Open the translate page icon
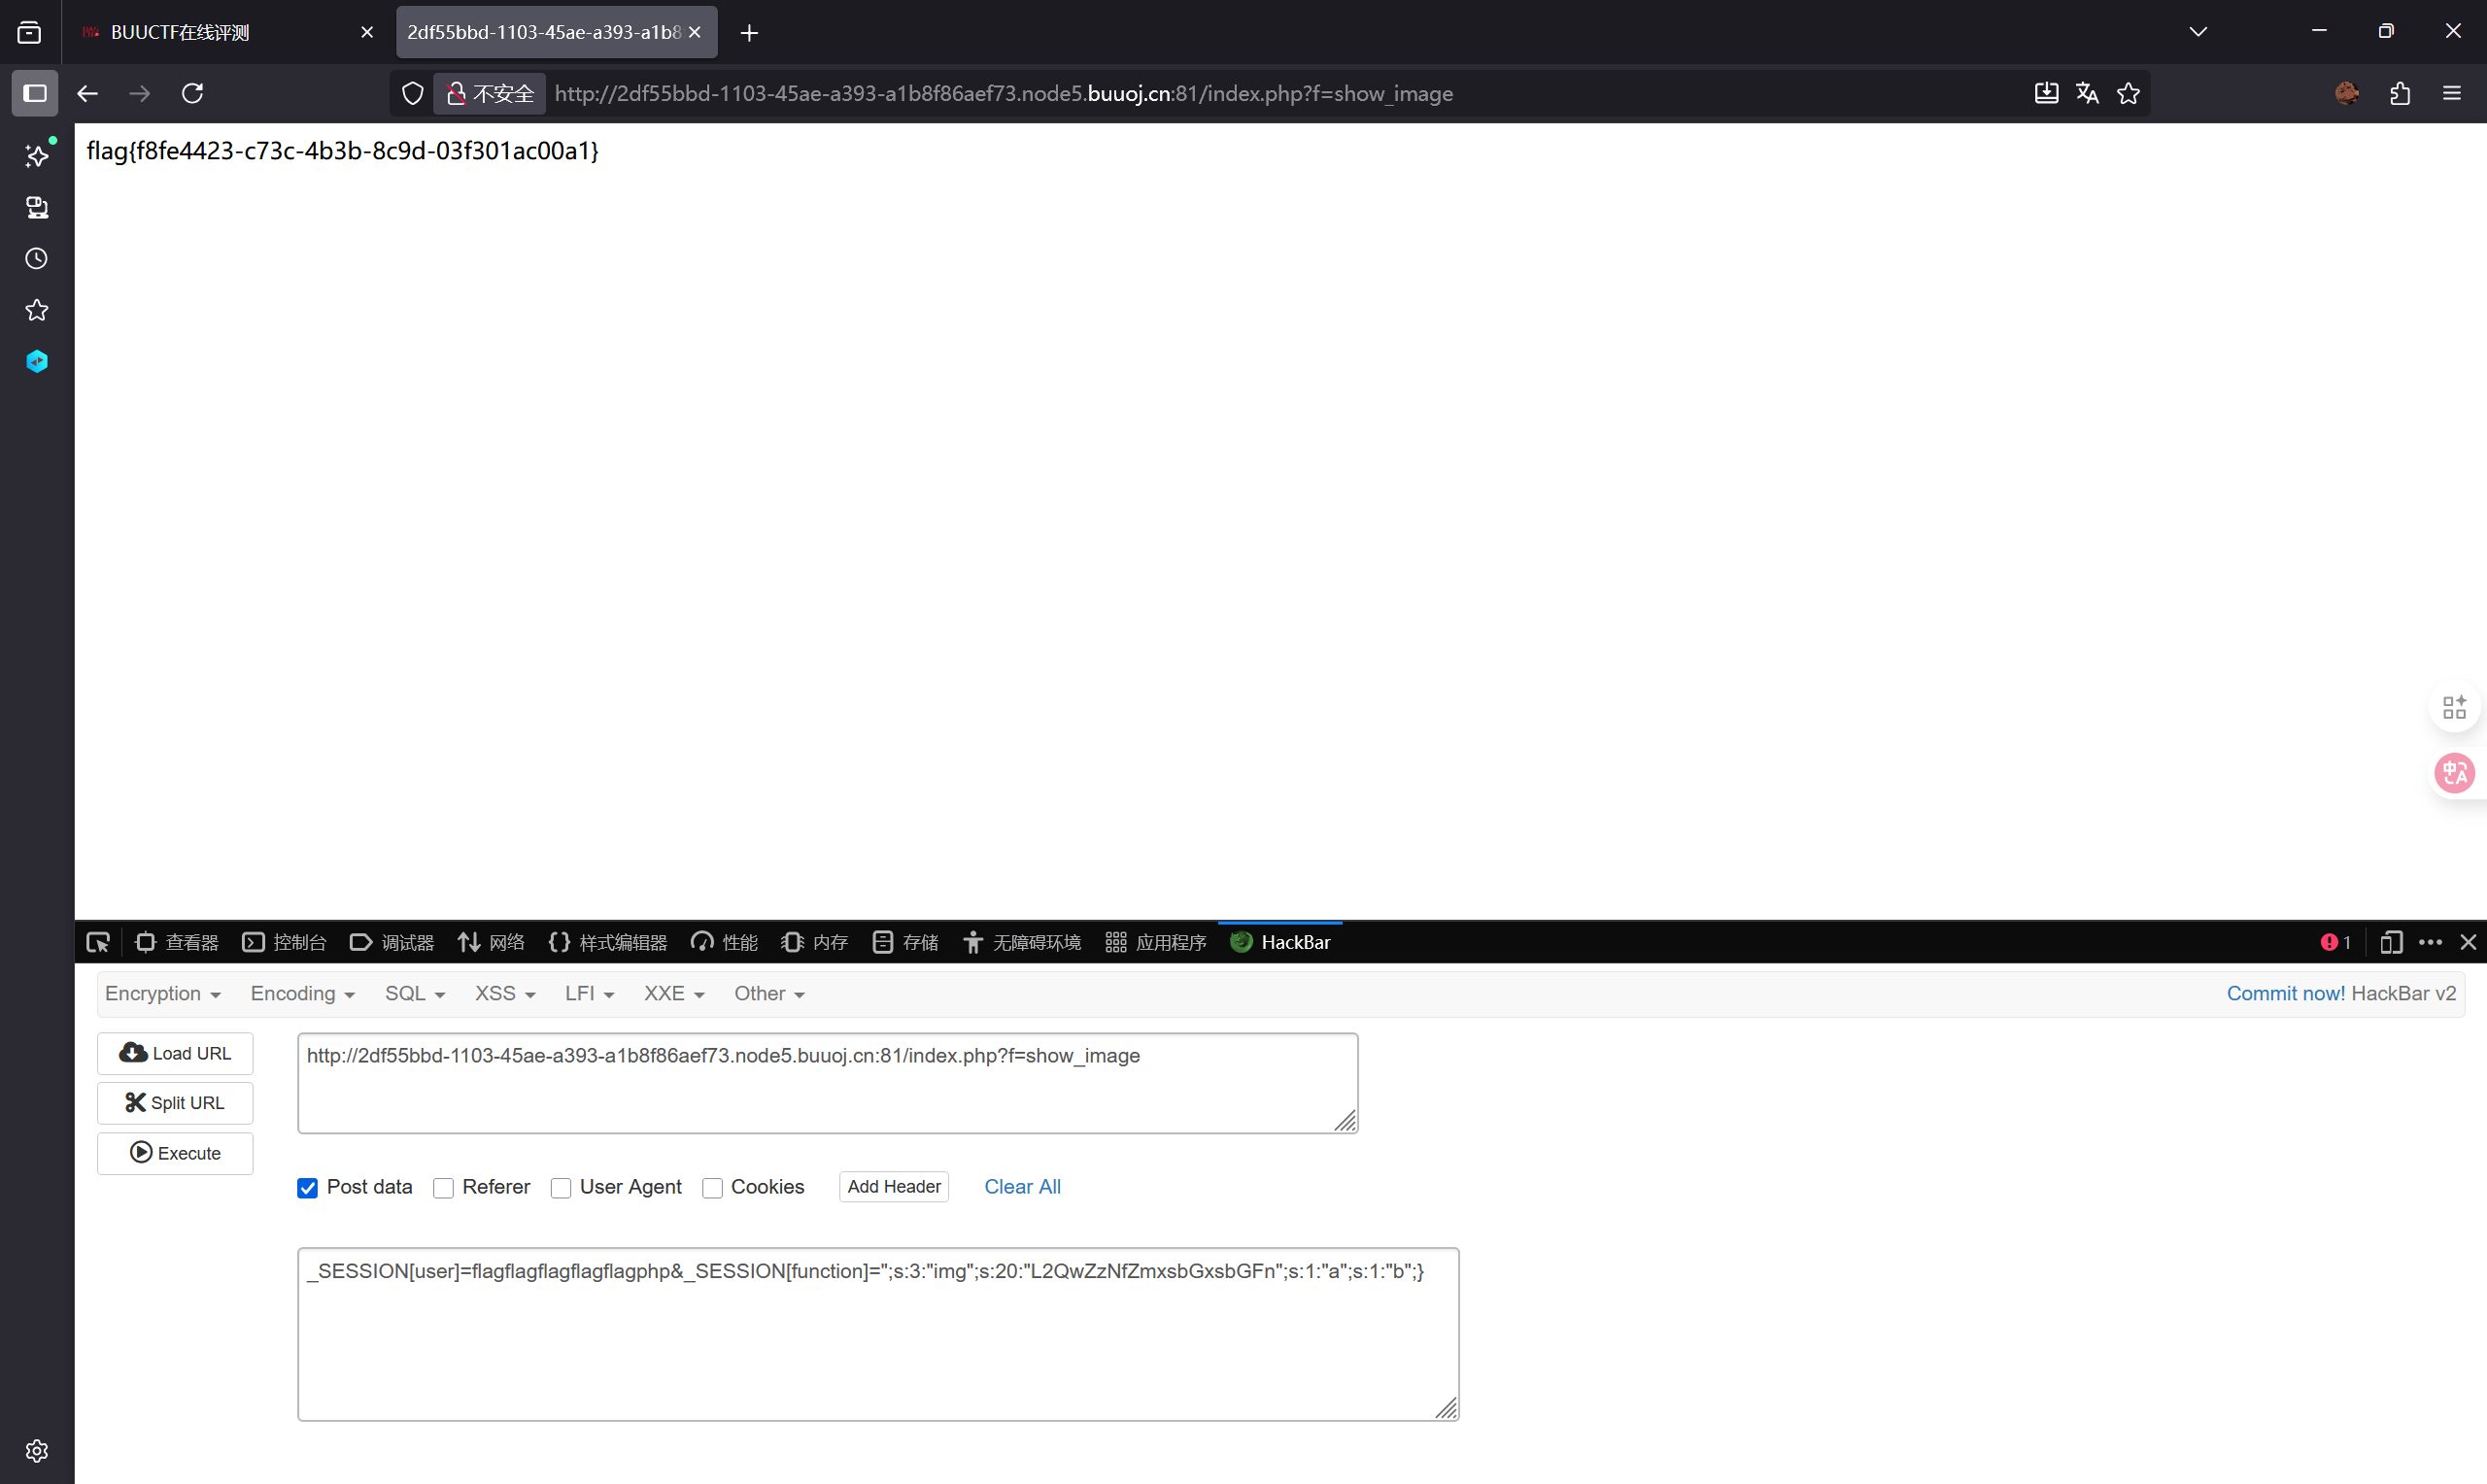Screen dimensions: 2487x1484 click(2087, 93)
